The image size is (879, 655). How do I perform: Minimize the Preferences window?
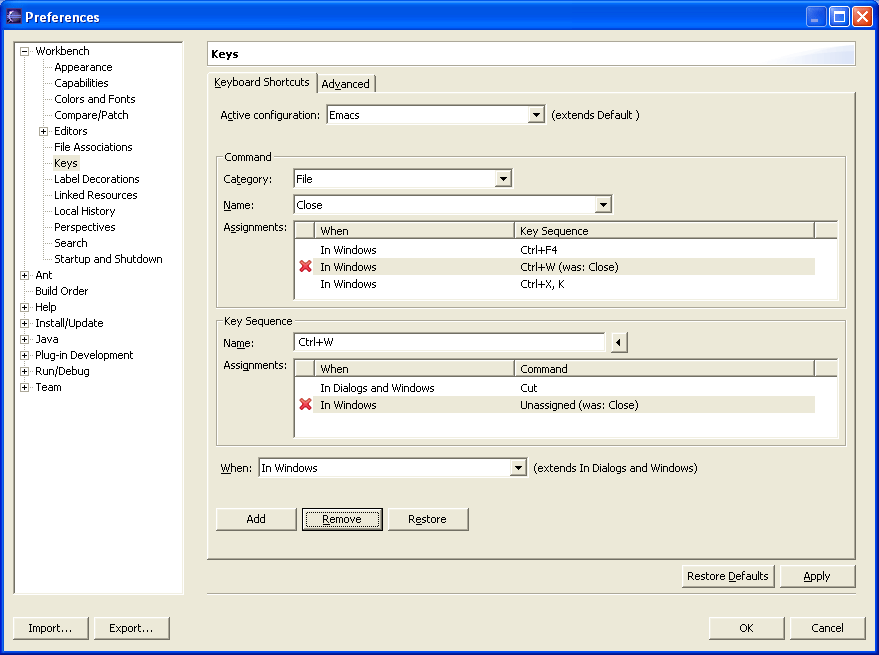click(x=816, y=17)
